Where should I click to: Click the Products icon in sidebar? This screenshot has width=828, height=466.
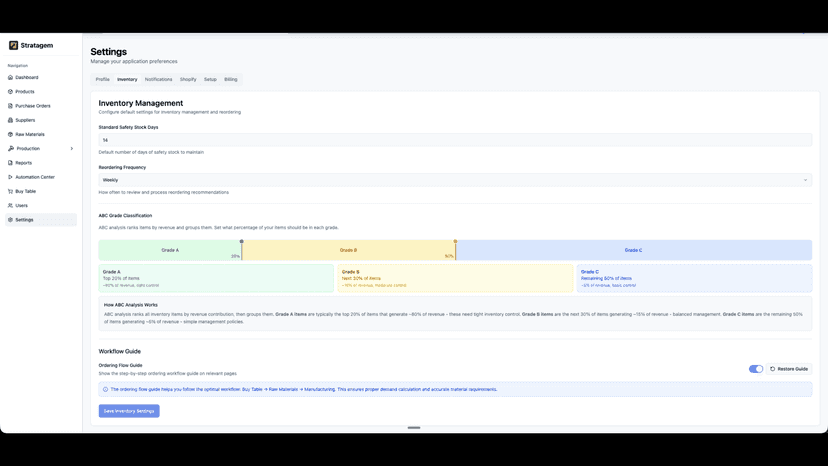click(11, 91)
